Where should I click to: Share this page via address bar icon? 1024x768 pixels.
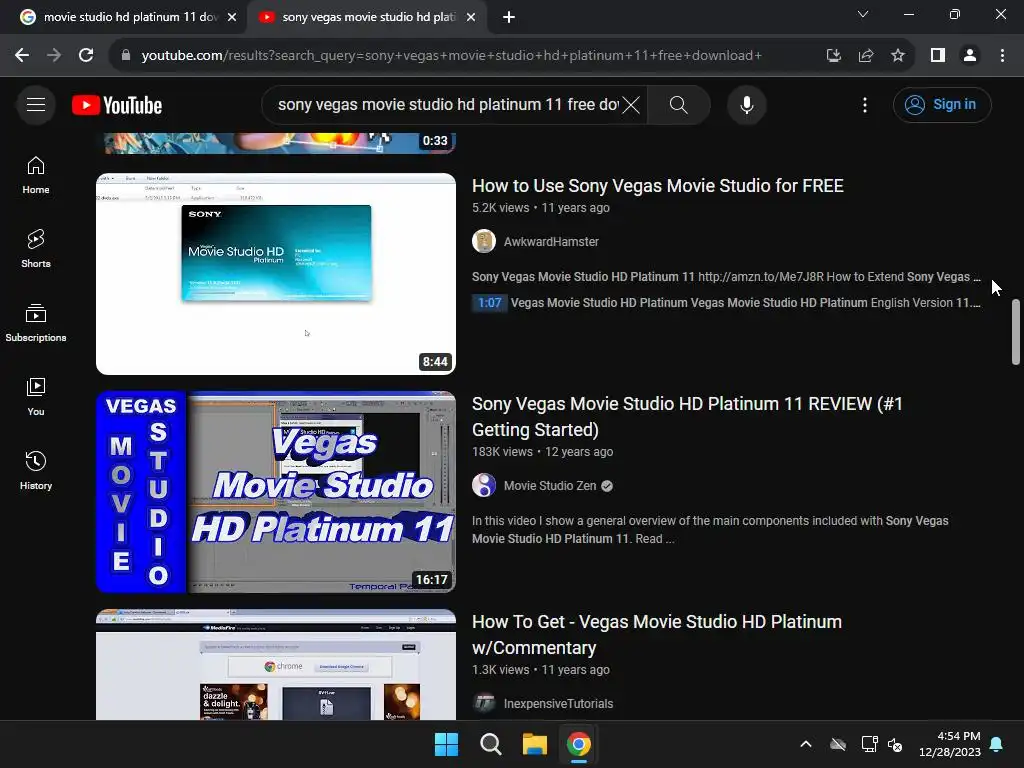(866, 56)
